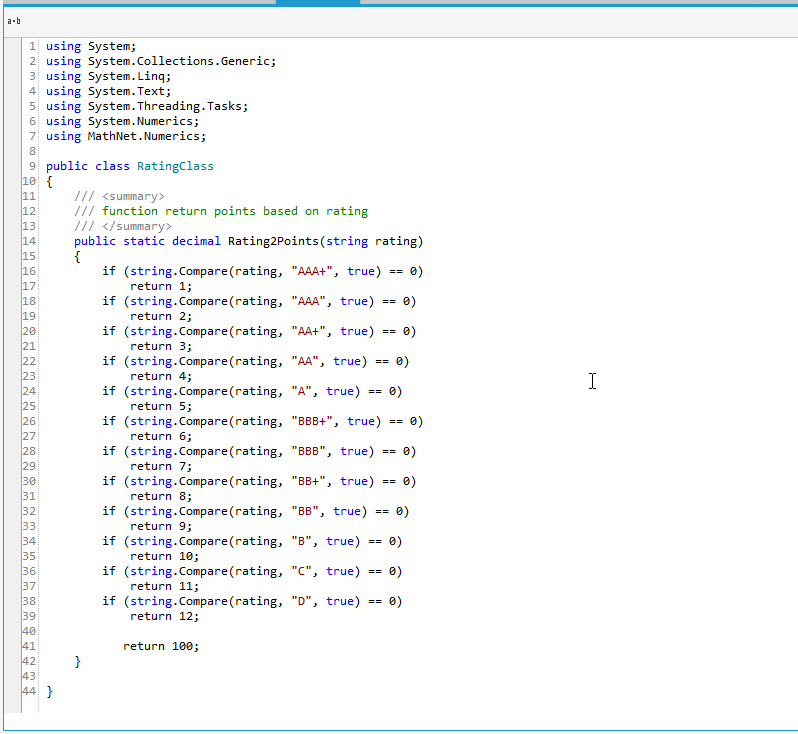This screenshot has width=798, height=734.
Task: Click the '</summary>' closing doc tag
Action: (136, 227)
